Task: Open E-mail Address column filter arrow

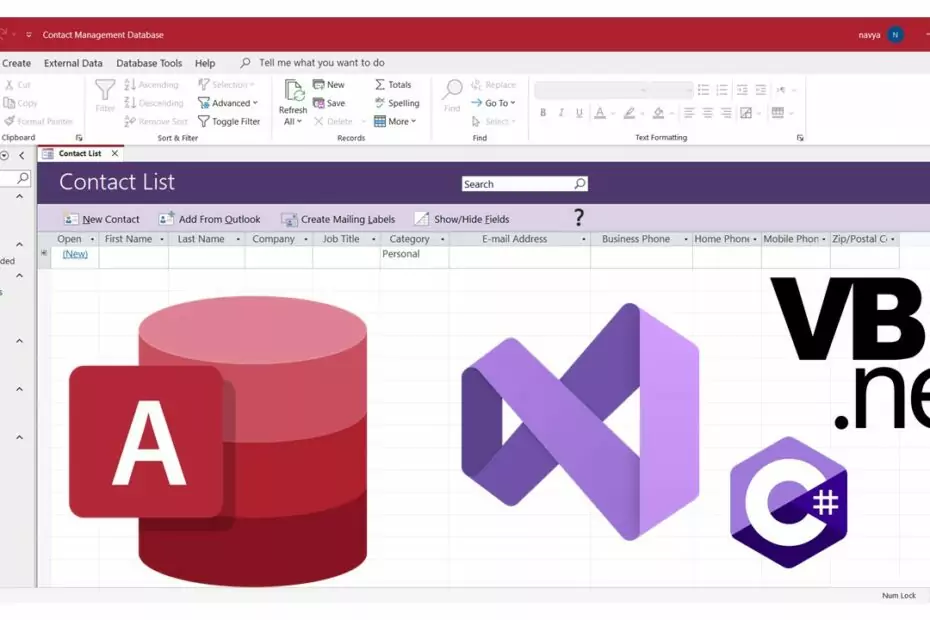Action: pyautogui.click(x=584, y=239)
